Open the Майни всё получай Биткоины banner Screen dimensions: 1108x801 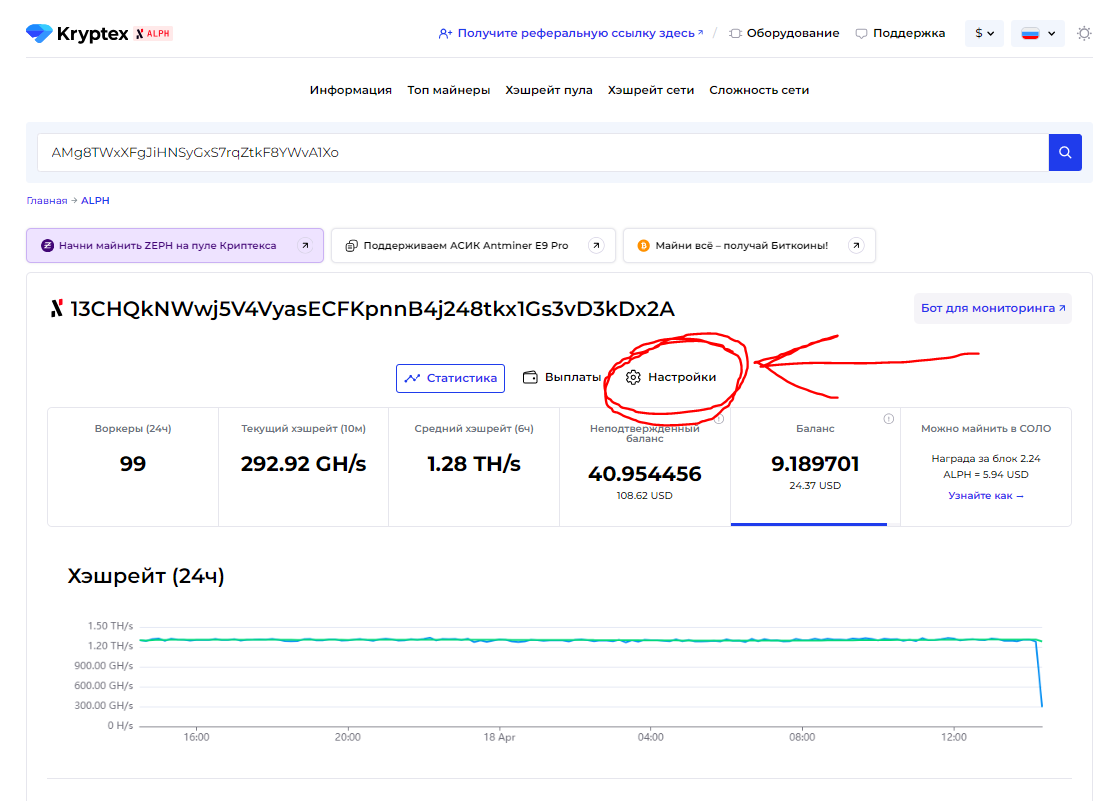749,246
